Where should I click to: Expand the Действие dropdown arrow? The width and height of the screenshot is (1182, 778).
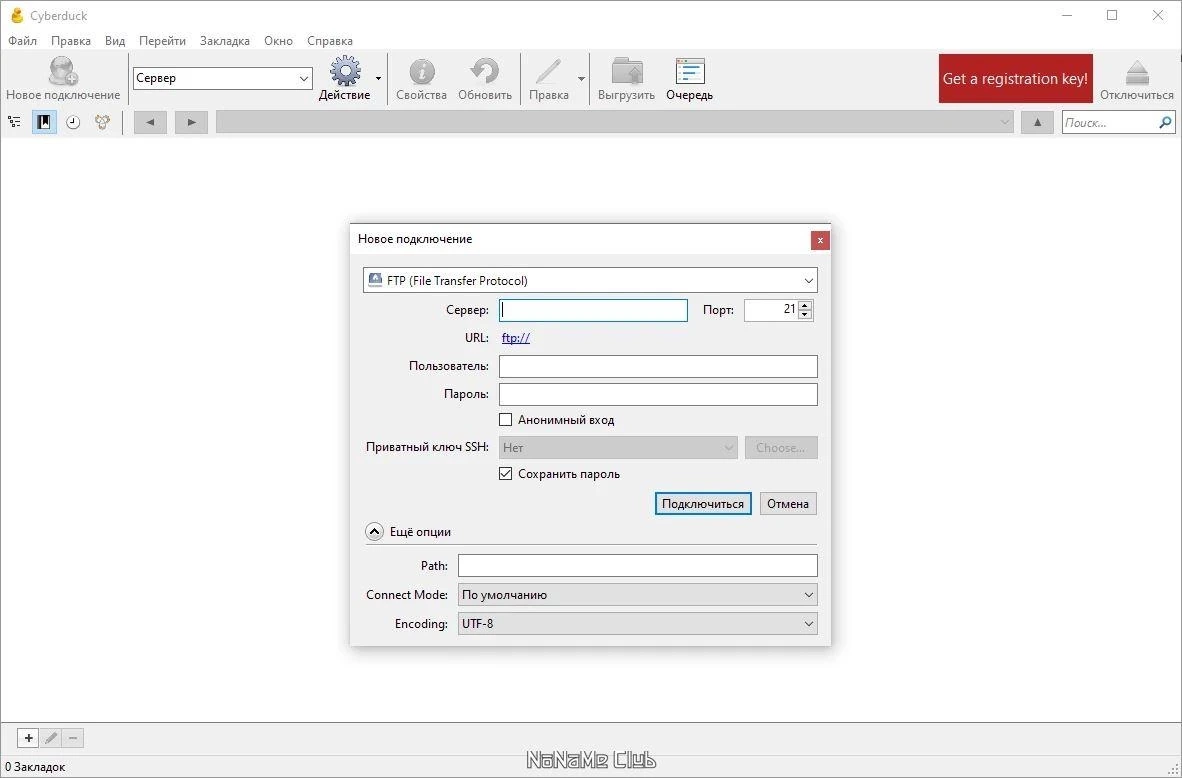378,78
